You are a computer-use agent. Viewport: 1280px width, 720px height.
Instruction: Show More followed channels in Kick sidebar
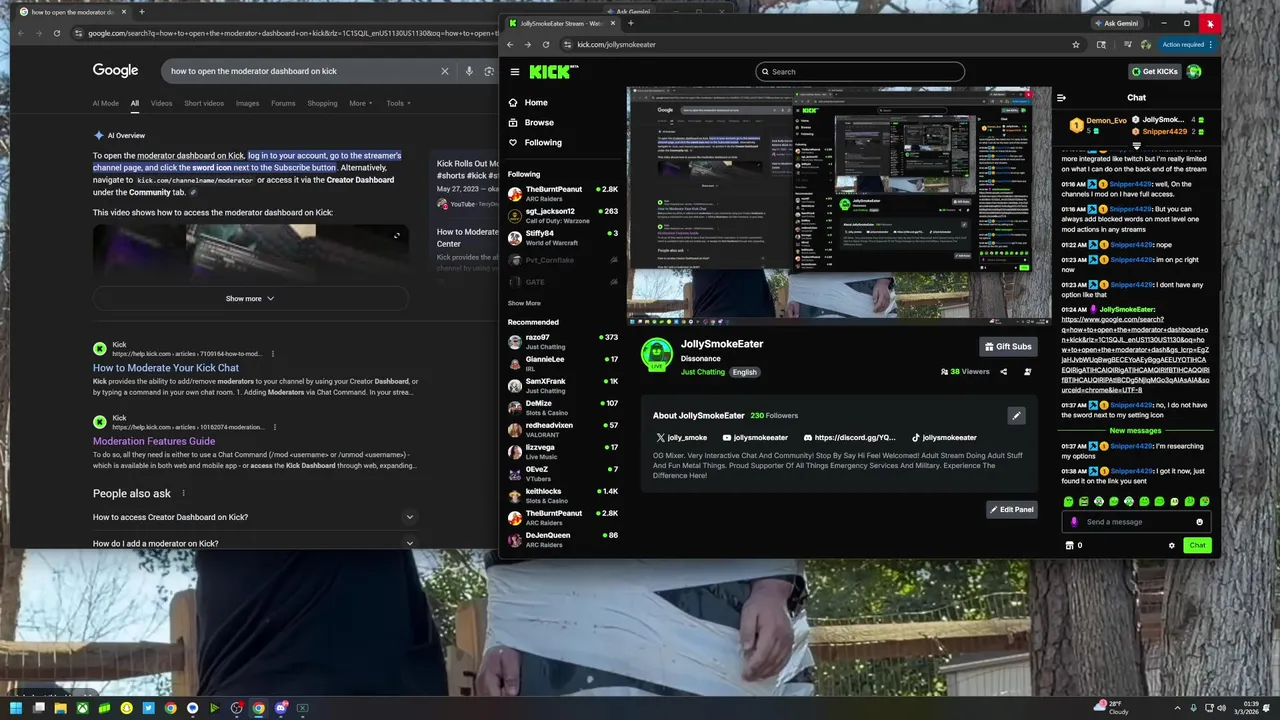pos(524,303)
